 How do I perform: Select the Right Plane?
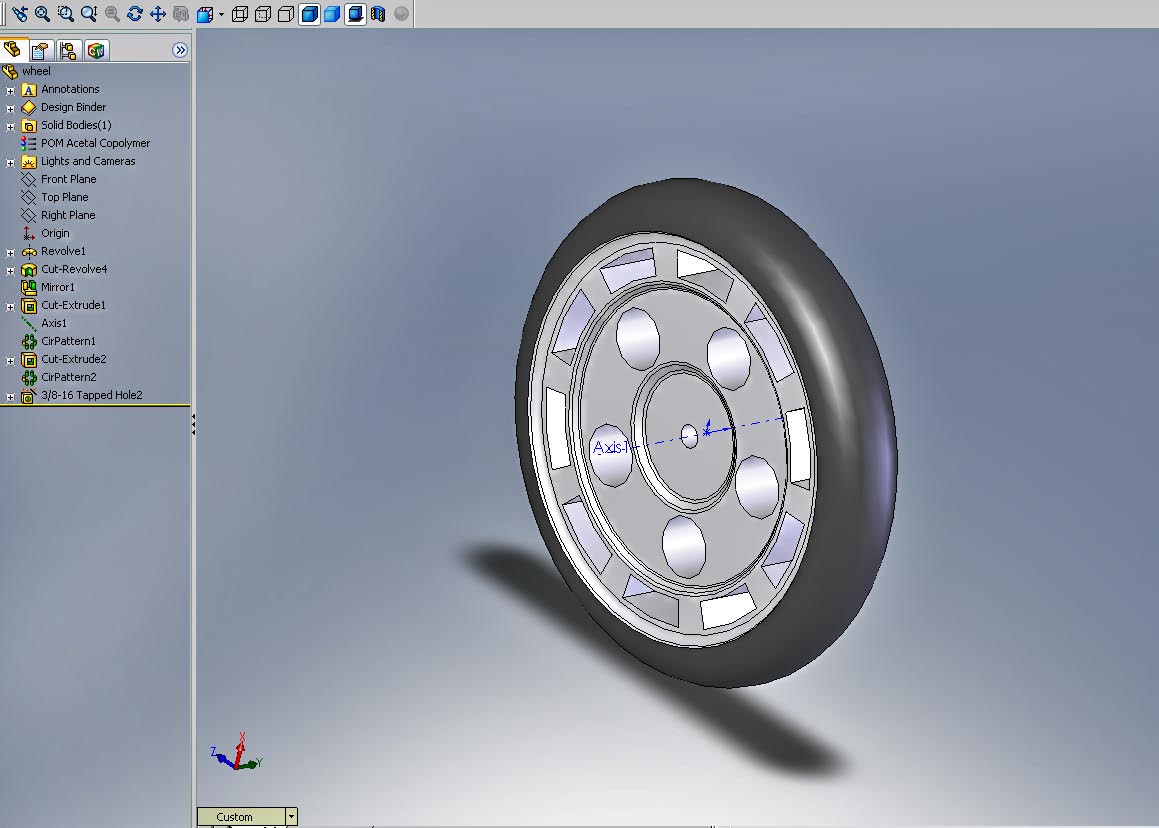click(x=68, y=215)
